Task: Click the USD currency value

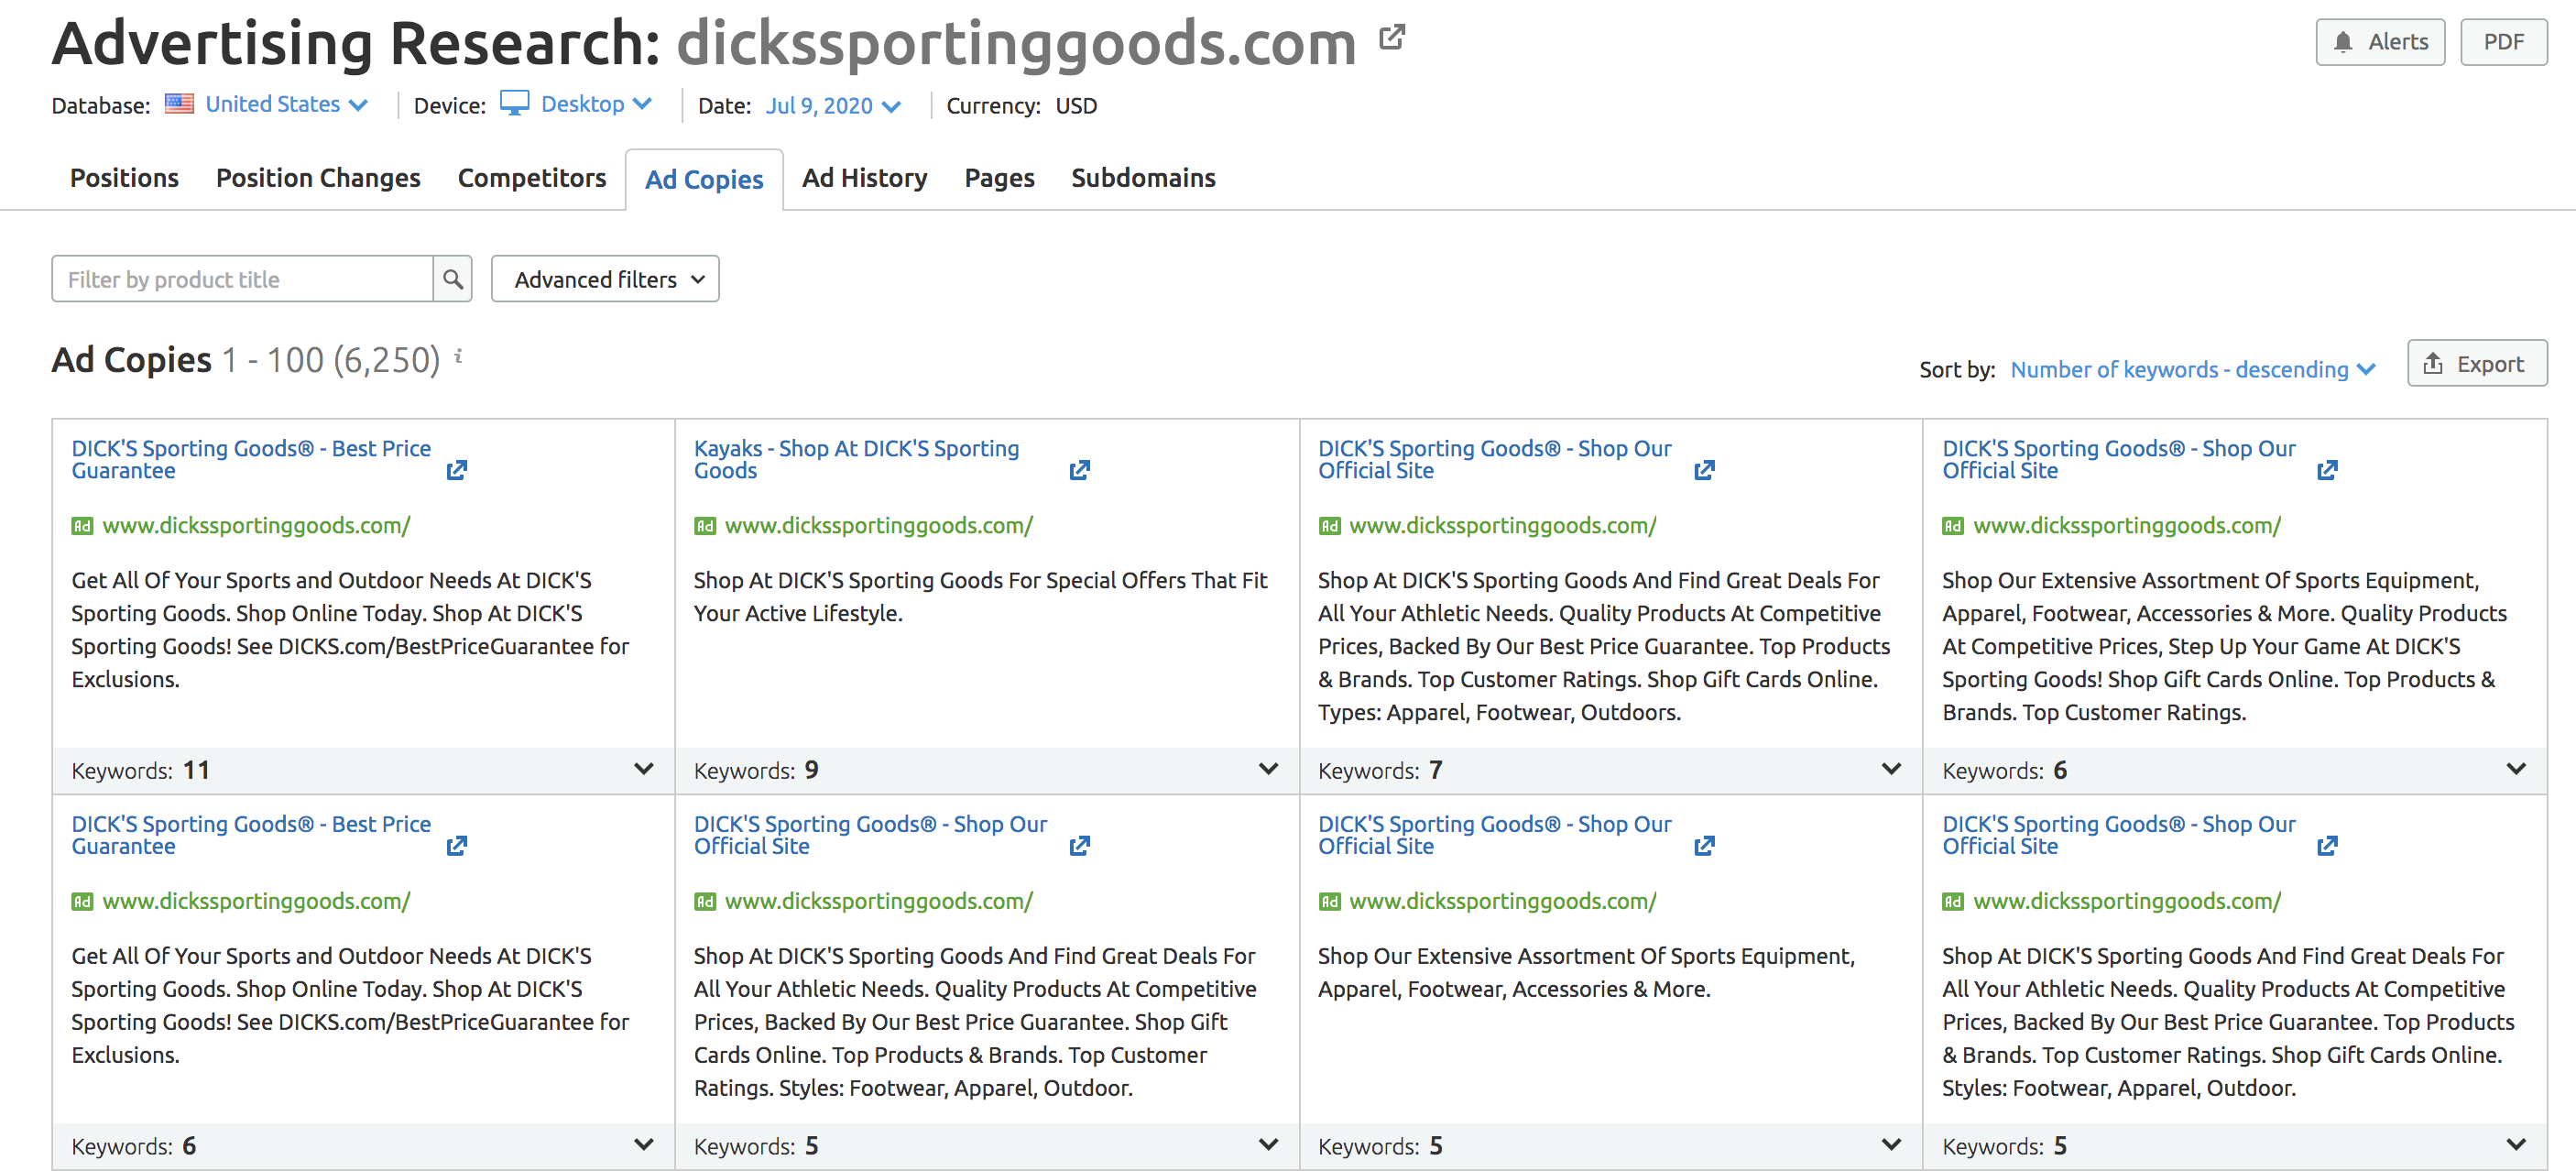Action: coord(1076,105)
